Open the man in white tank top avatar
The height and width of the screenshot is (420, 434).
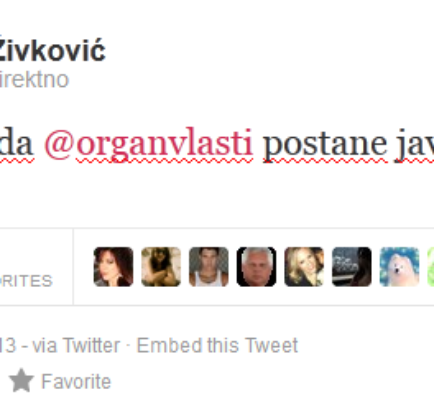coord(209,267)
